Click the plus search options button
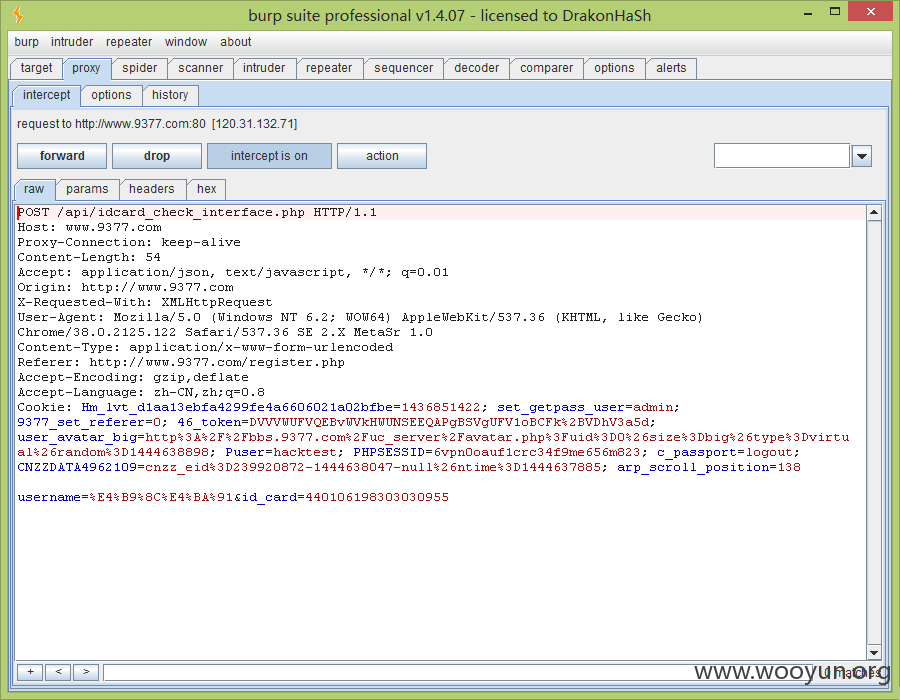This screenshot has width=900, height=700. click(30, 672)
